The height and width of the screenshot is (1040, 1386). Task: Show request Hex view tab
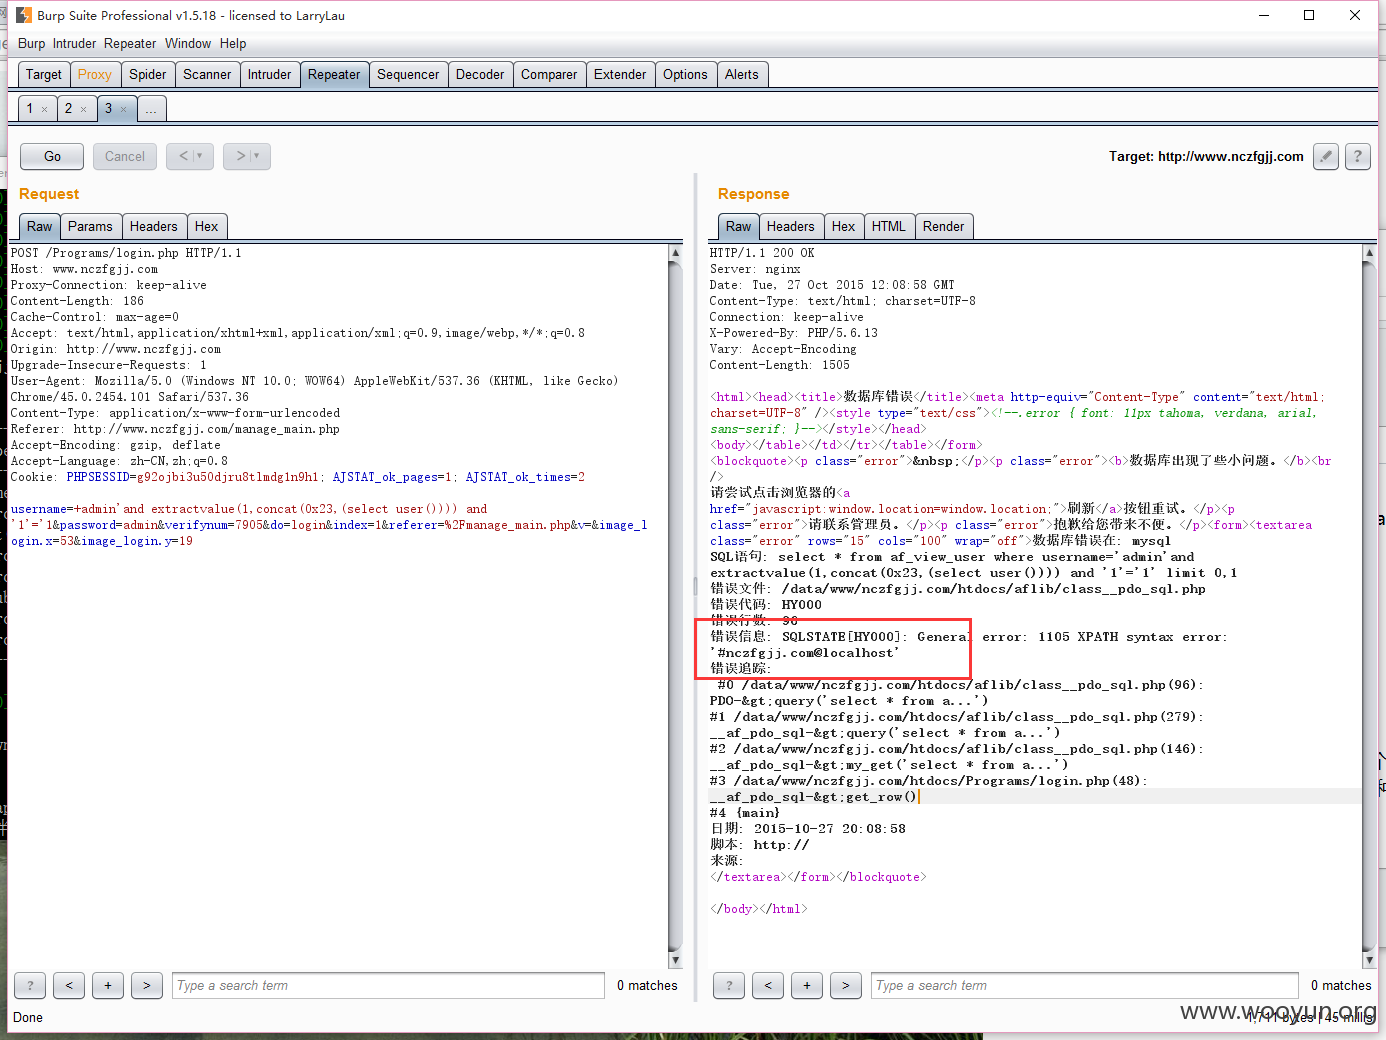[207, 226]
